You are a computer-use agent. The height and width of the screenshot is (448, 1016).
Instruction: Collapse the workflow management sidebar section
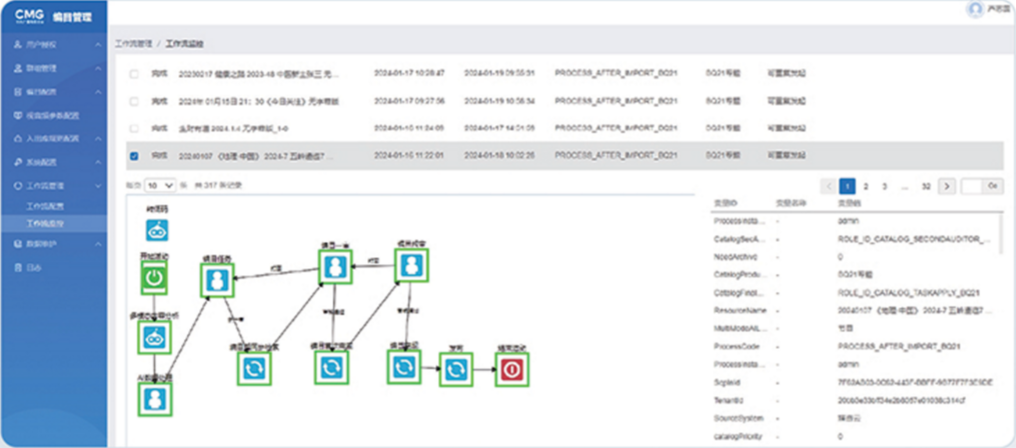click(x=97, y=186)
